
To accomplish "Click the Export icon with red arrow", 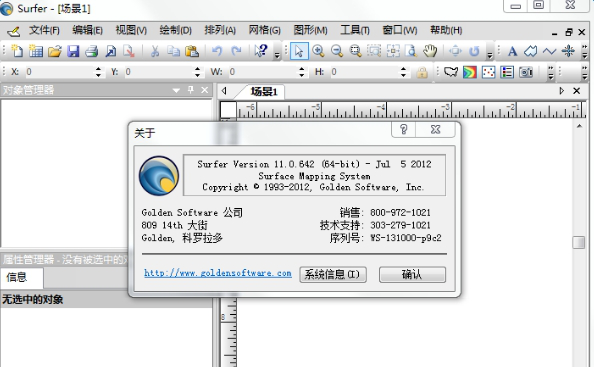I will click(129, 51).
